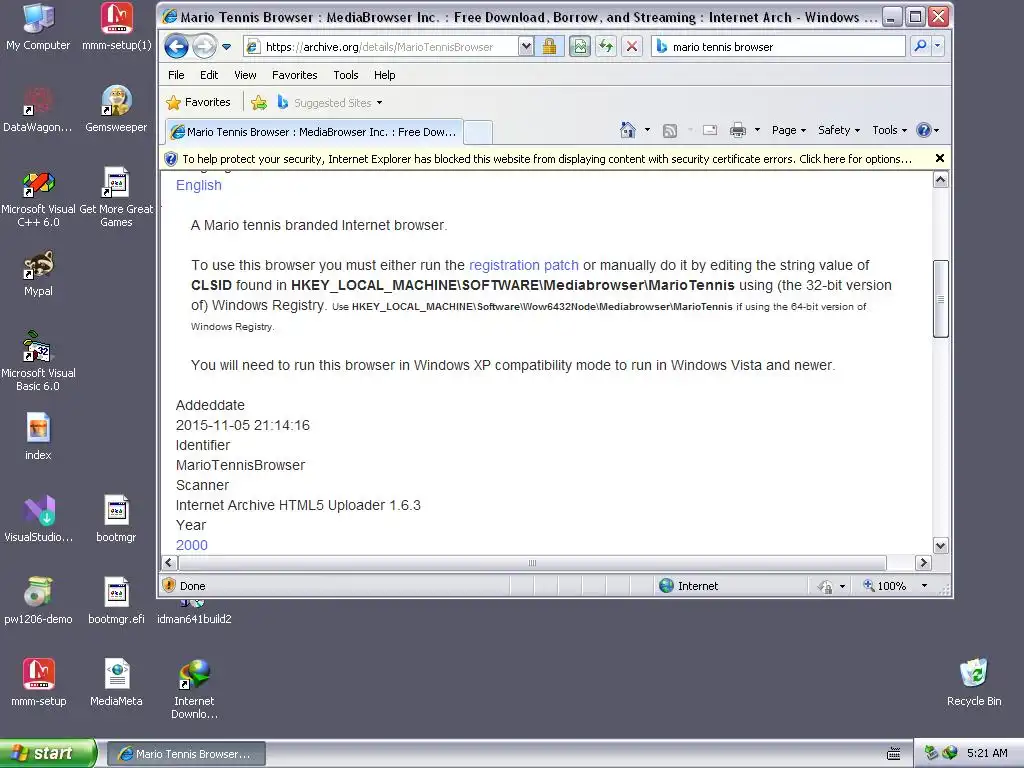Click the security information bar message

click(x=547, y=159)
